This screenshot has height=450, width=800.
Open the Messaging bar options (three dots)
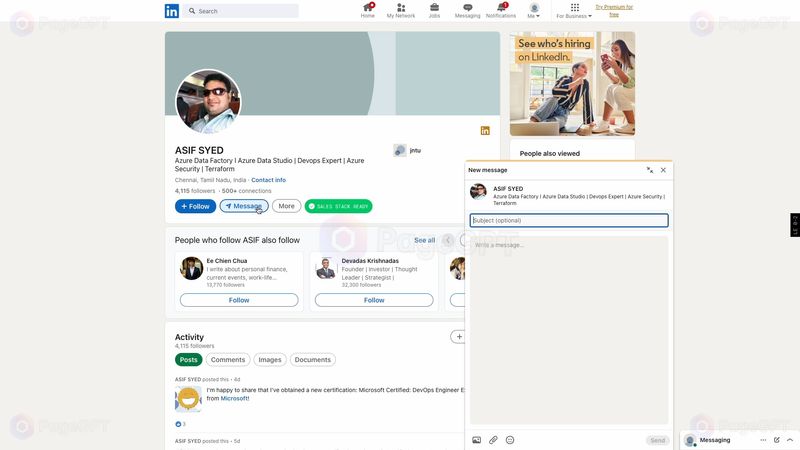pos(763,440)
